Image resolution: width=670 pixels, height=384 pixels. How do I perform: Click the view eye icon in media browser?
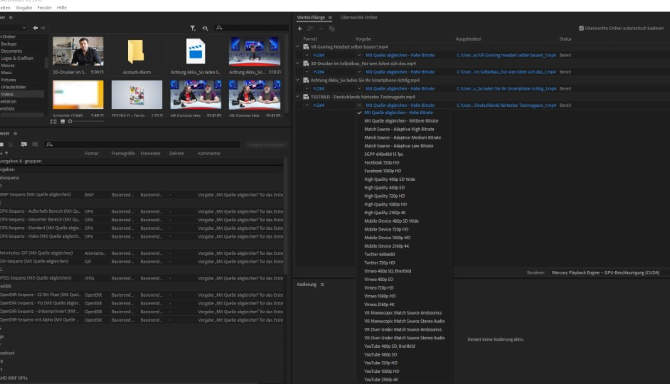click(205, 28)
